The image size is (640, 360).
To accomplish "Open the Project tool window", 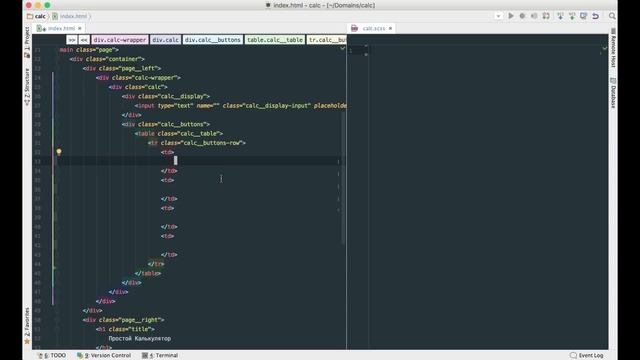I will (x=27, y=42).
